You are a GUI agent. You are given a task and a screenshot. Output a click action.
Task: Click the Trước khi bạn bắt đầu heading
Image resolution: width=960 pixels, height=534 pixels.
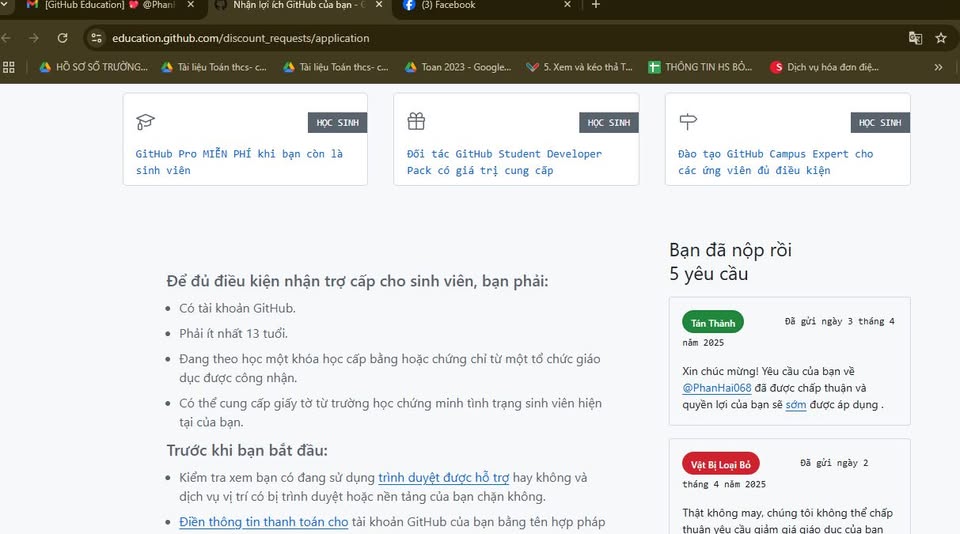click(247, 450)
